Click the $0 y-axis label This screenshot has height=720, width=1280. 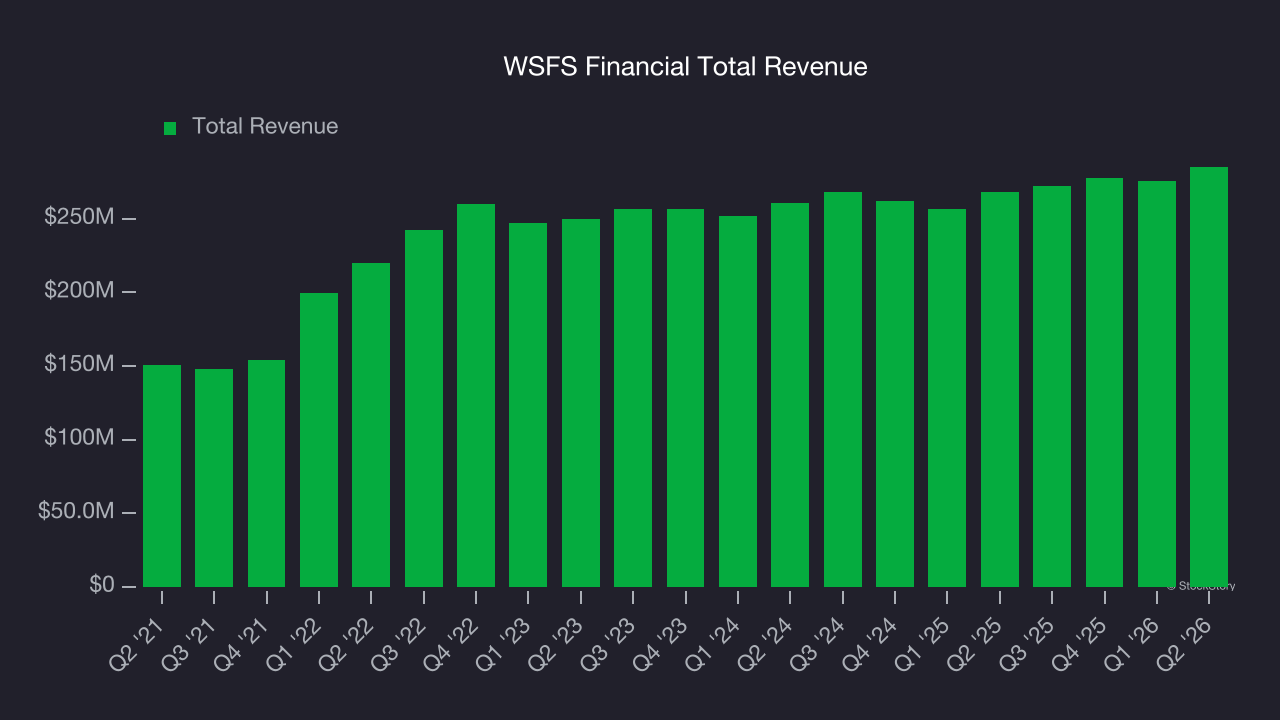[x=100, y=586]
